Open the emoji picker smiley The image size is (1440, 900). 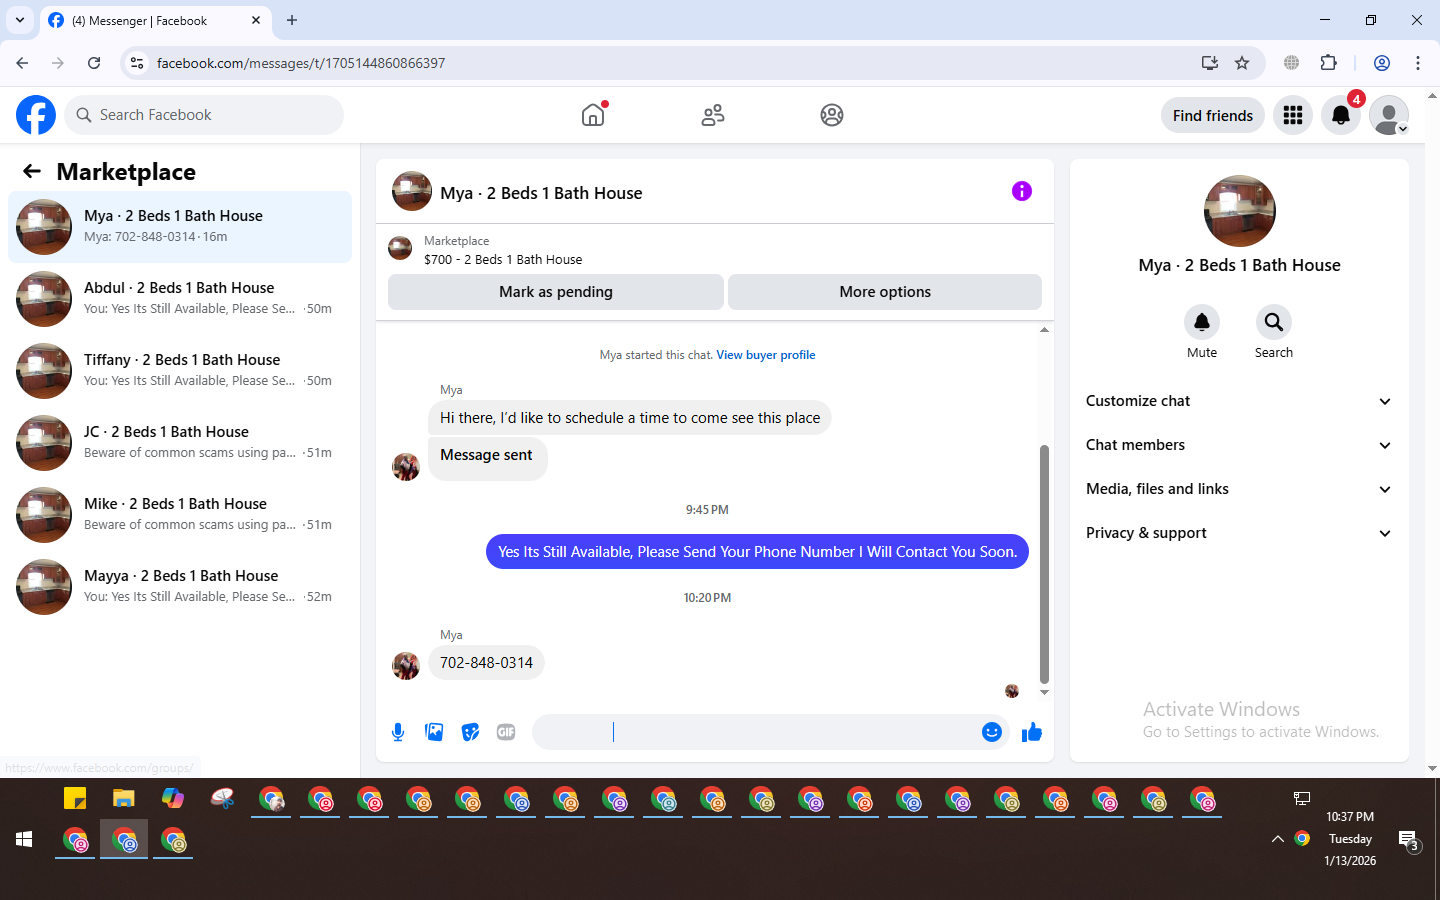[x=991, y=732]
